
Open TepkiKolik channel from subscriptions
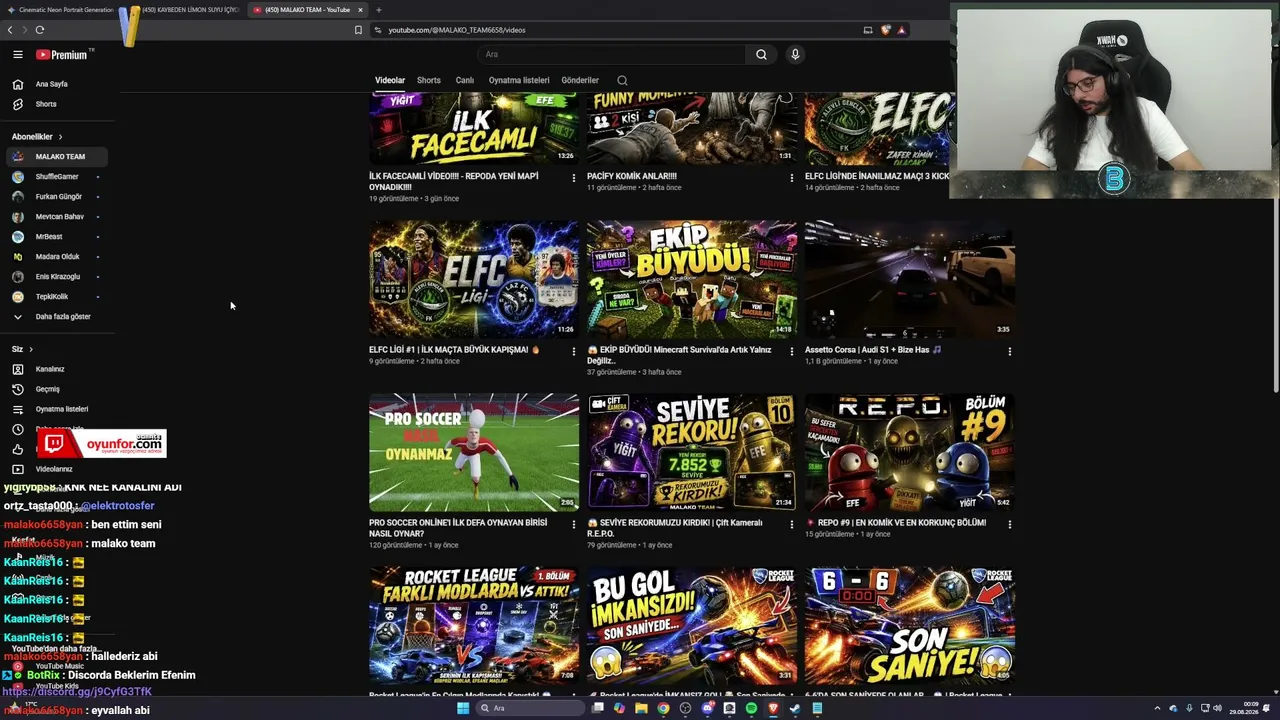click(x=56, y=297)
